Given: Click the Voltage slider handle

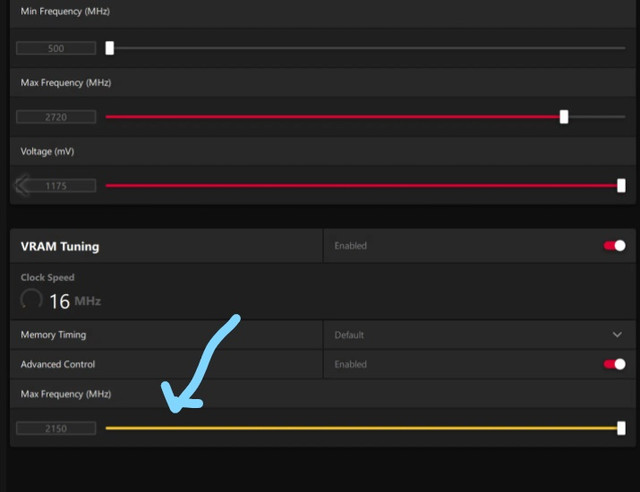Looking at the screenshot, I should coord(621,185).
